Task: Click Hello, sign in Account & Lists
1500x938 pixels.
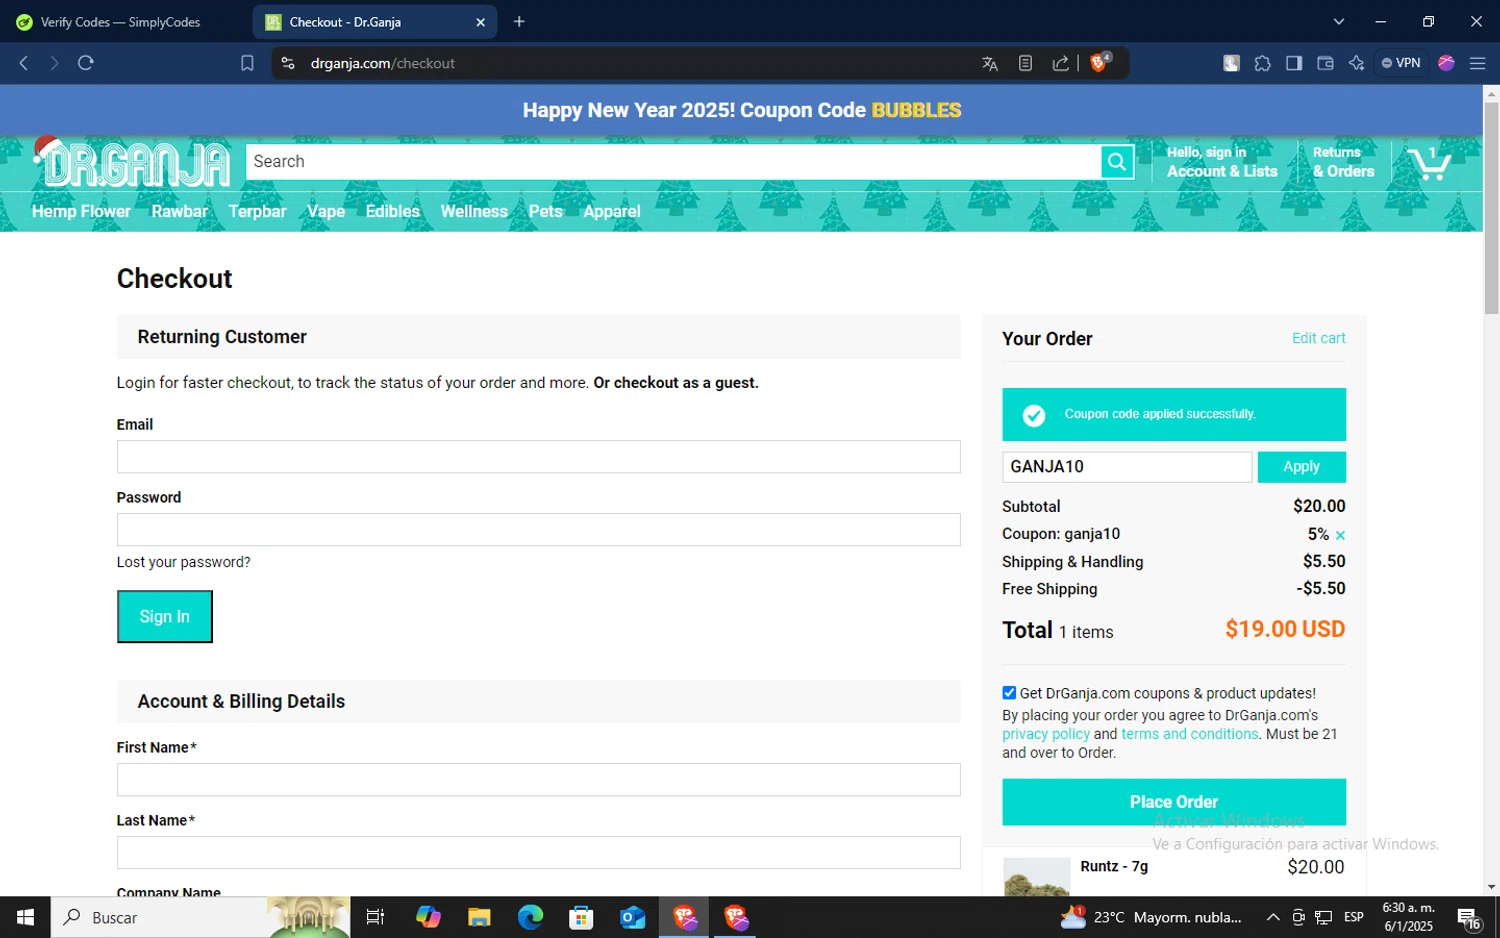Action: pyautogui.click(x=1222, y=162)
